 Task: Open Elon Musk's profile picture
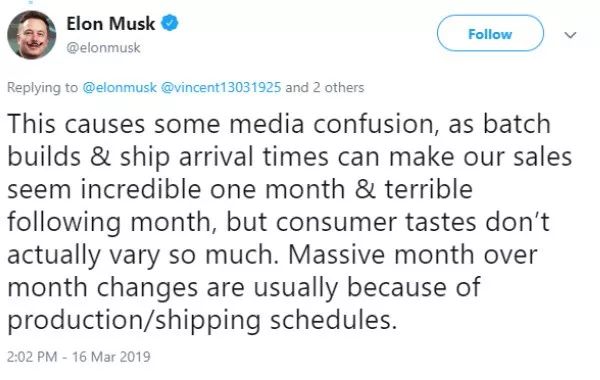[x=31, y=35]
